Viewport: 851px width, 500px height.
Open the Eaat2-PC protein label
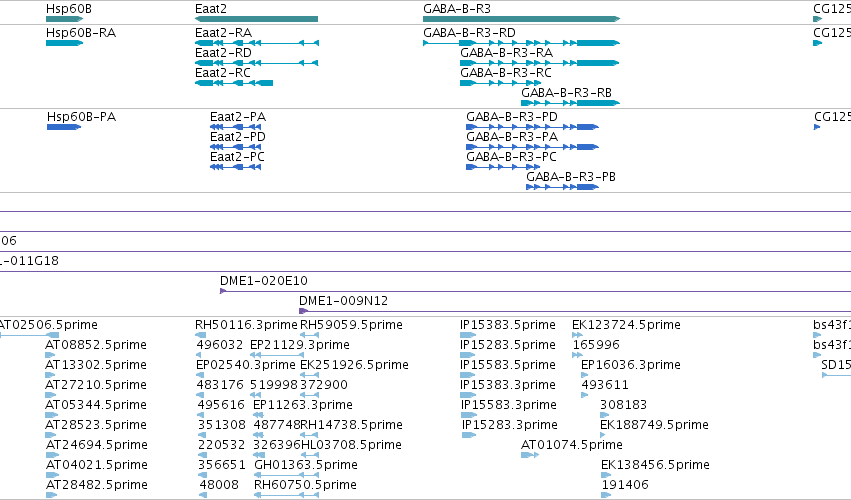(x=237, y=157)
